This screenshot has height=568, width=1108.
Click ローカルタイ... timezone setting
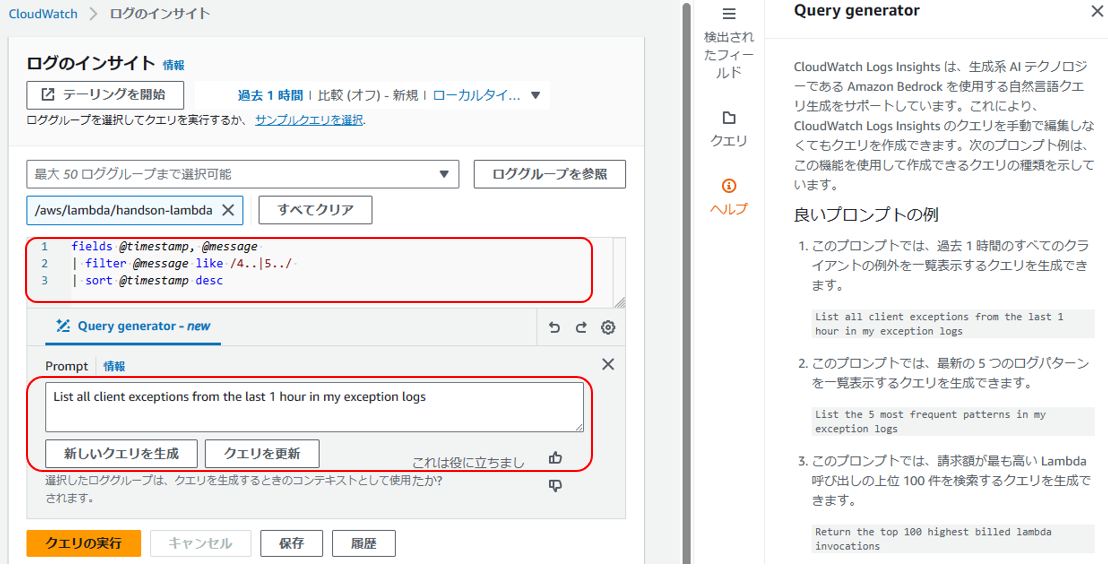pos(476,95)
